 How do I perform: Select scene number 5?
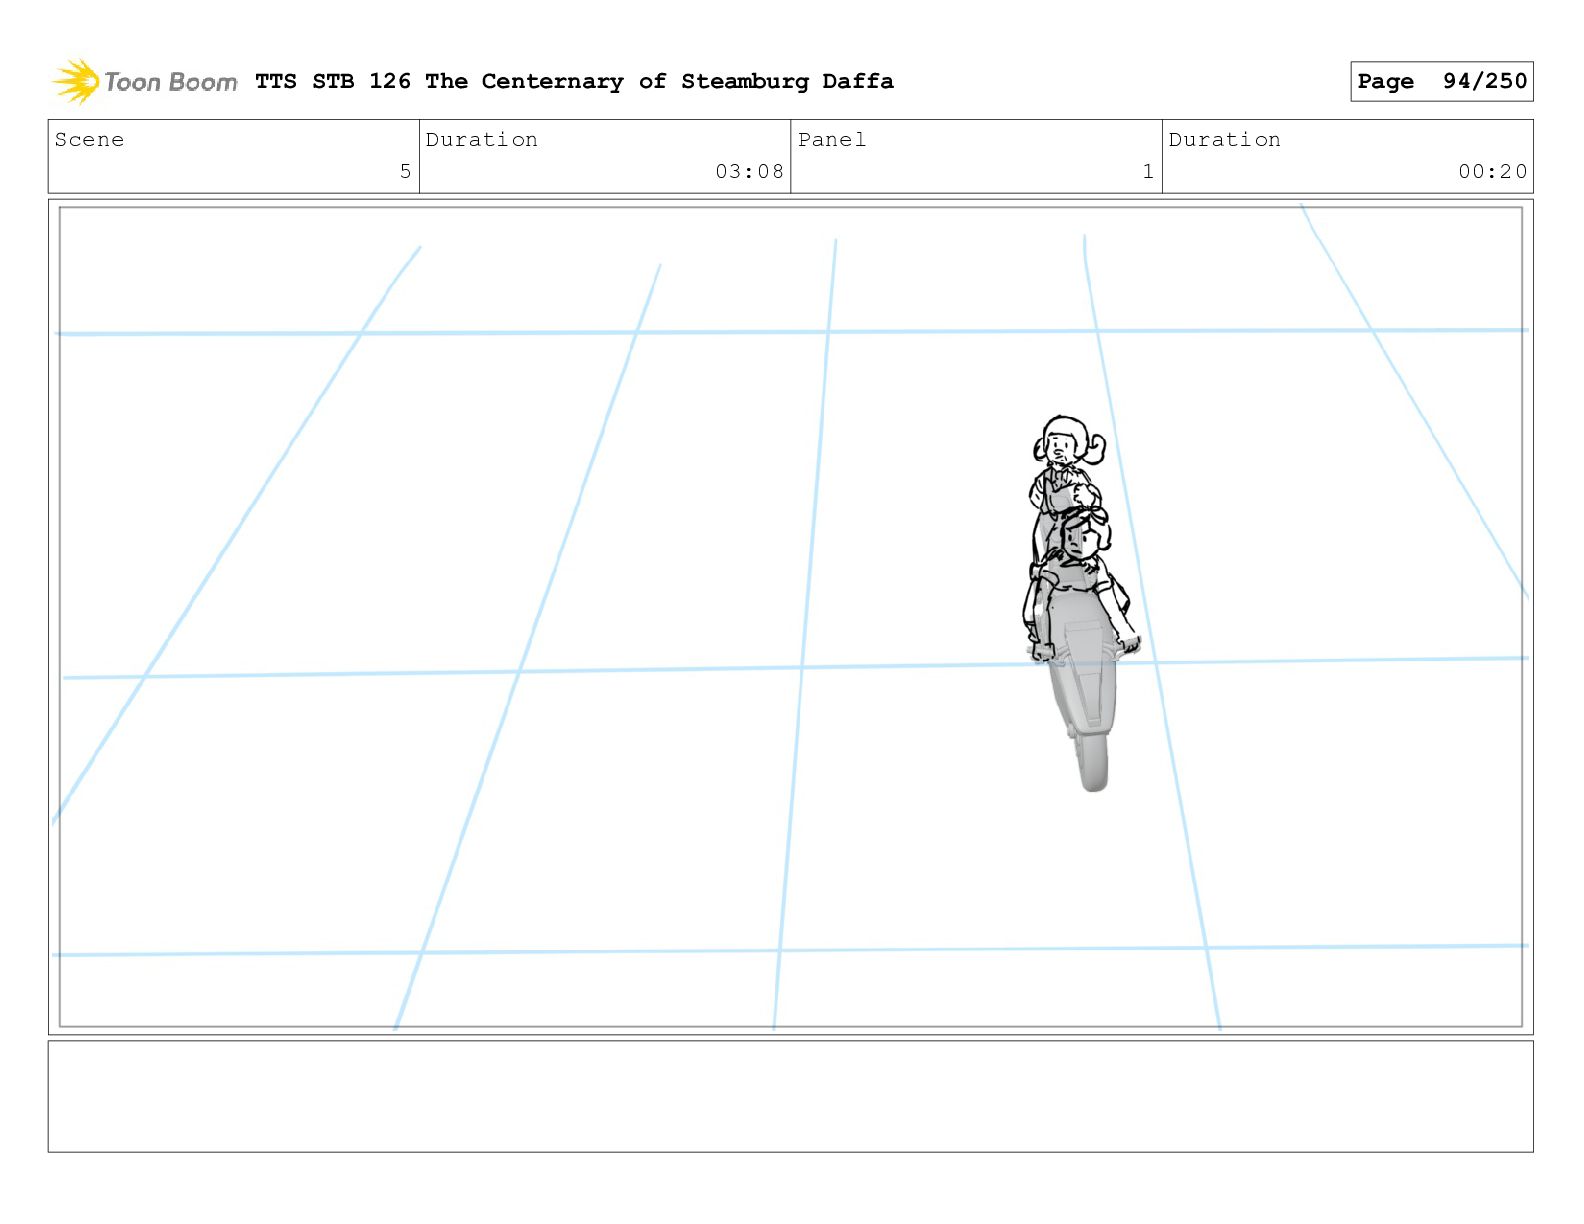(x=405, y=171)
